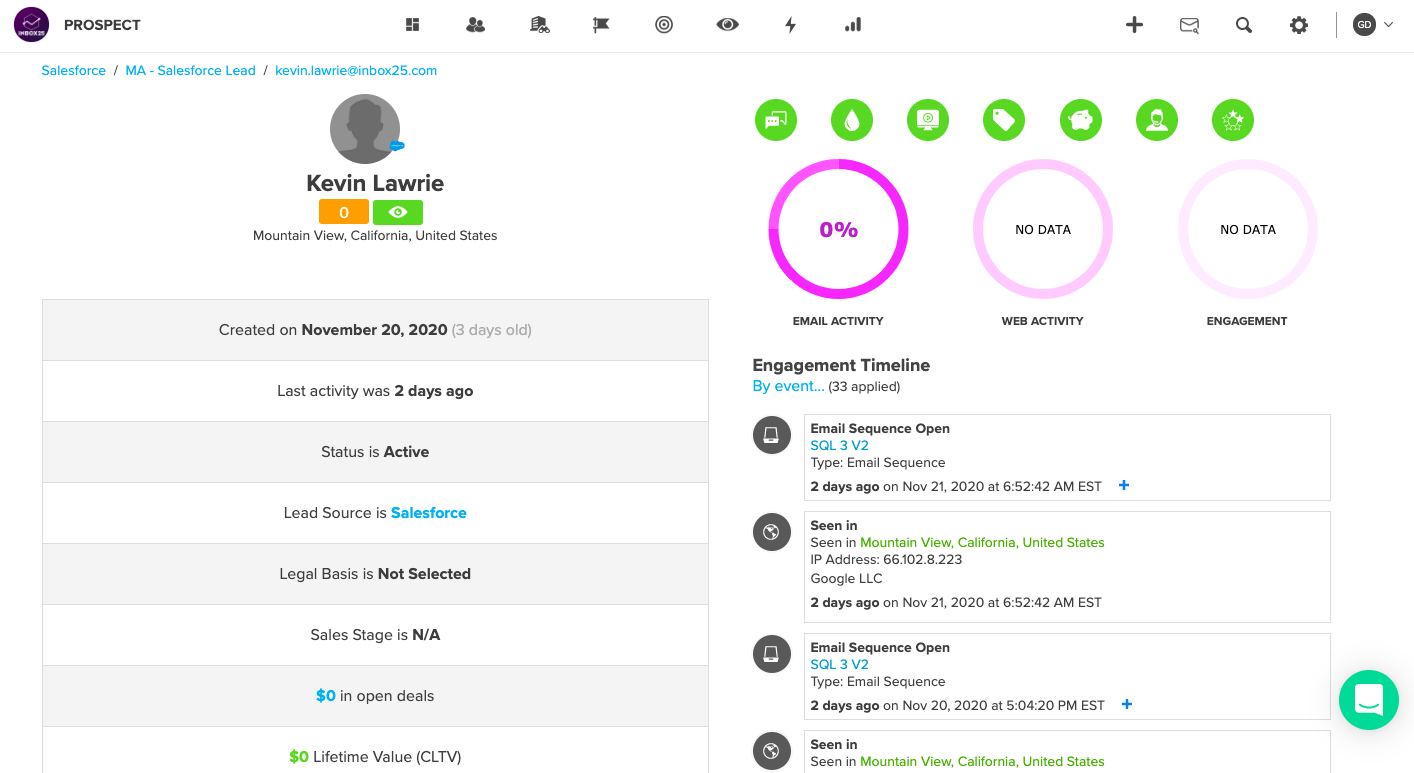
Task: Open the dashboard grid icon
Action: click(412, 25)
